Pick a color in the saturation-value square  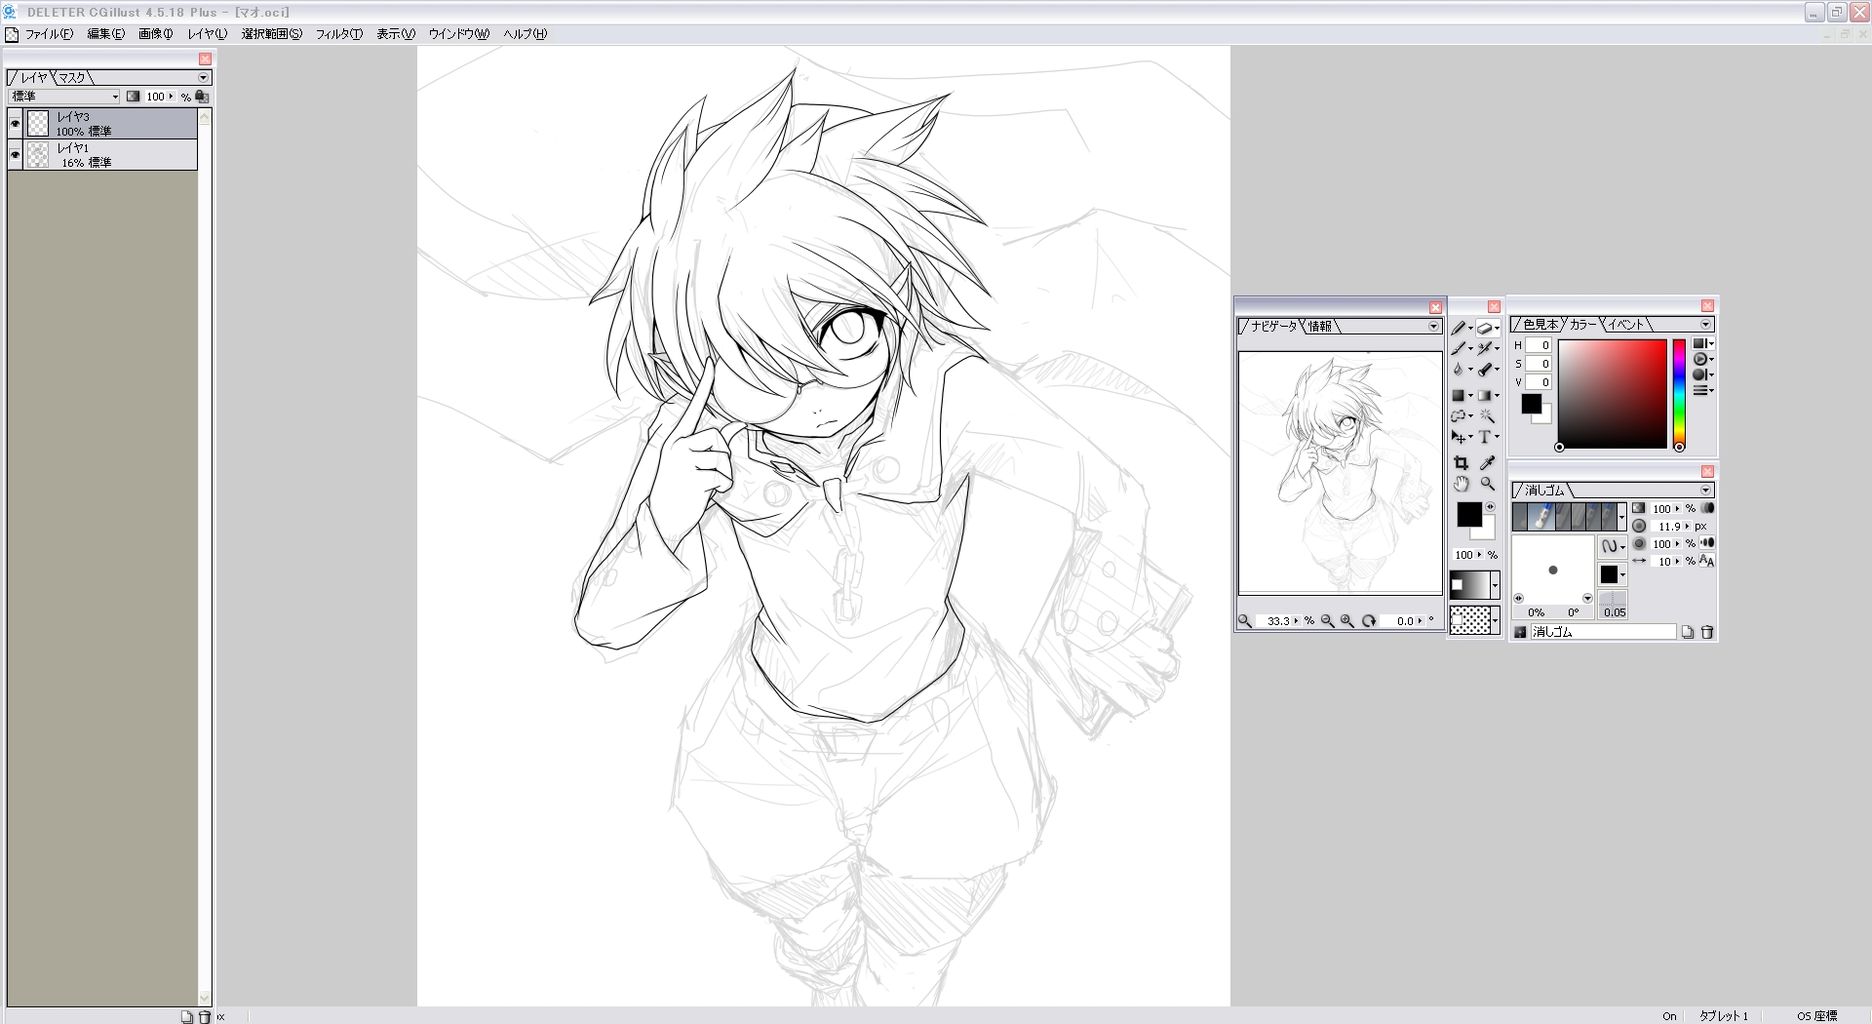click(x=1612, y=393)
